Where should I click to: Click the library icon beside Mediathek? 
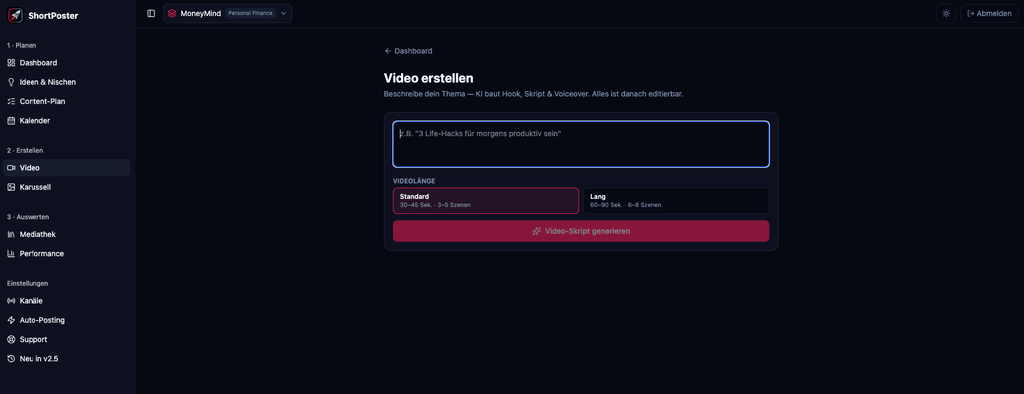[x=11, y=234]
